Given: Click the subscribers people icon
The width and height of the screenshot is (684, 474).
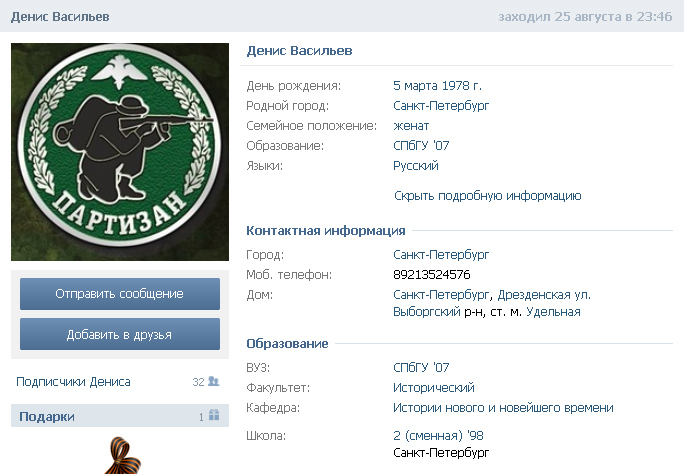Looking at the screenshot, I should 213,381.
